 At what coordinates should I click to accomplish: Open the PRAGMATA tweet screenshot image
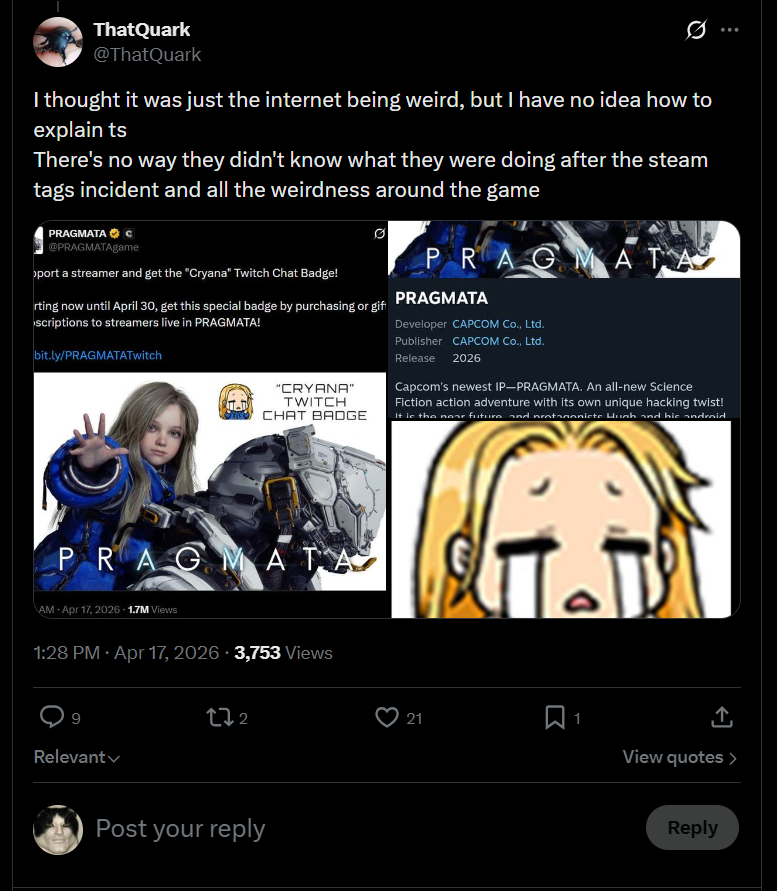tap(210, 418)
